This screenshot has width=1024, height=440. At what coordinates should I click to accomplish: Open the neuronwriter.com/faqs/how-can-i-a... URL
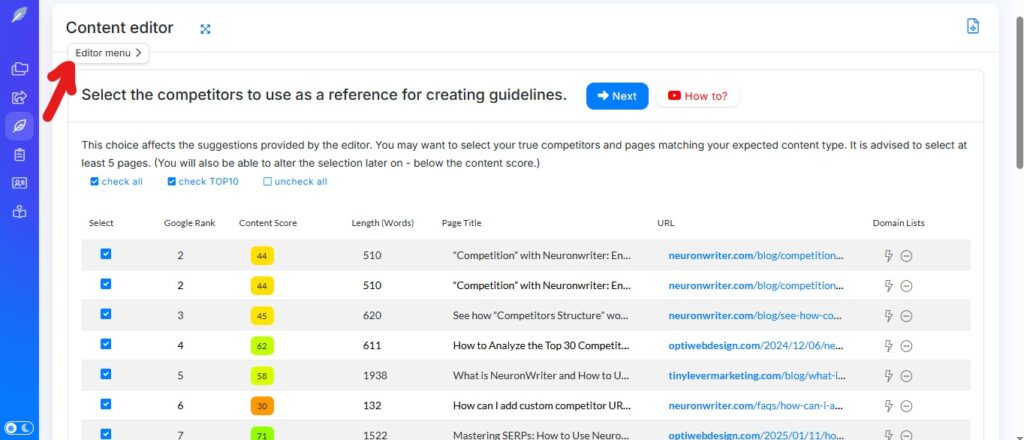756,406
